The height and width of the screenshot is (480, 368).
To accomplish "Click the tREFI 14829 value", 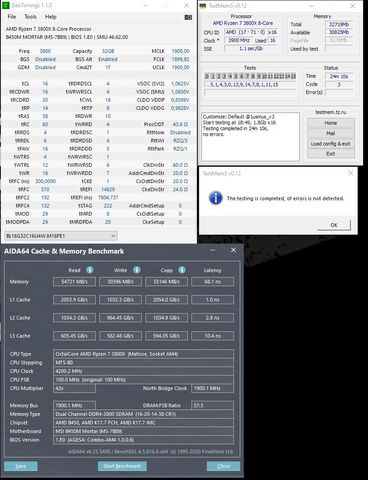I will pos(108,189).
